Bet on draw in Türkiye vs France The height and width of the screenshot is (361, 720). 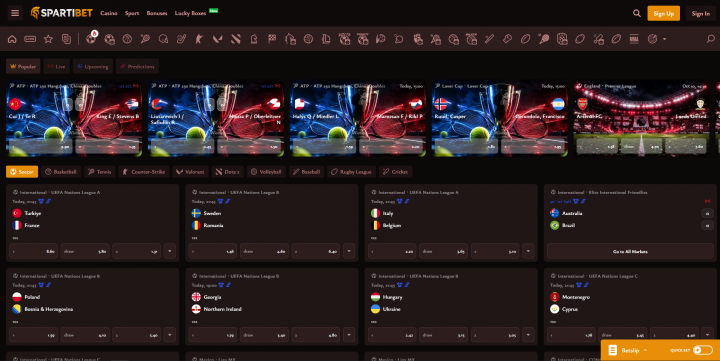(x=85, y=251)
